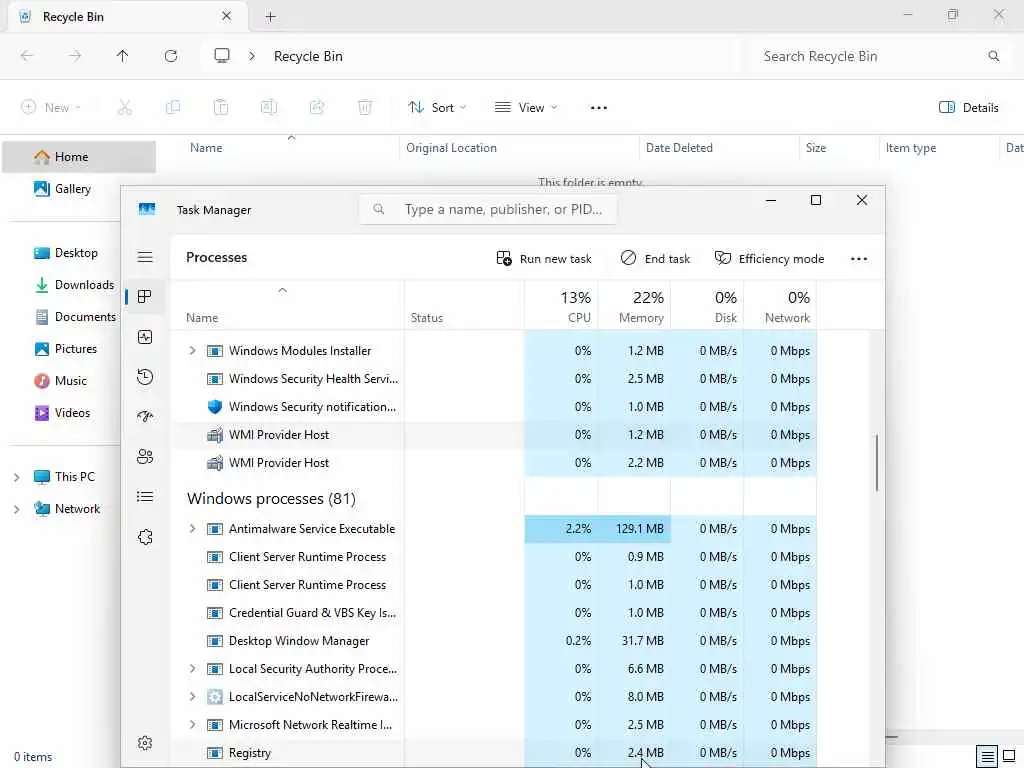Click the Copy icon in Explorer toolbar

click(x=173, y=108)
